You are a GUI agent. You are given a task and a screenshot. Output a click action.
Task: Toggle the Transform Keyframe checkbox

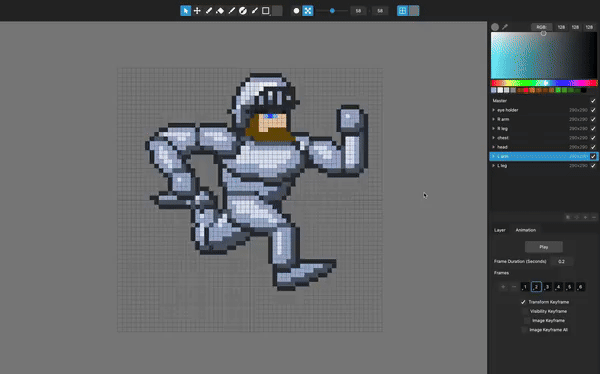click(523, 302)
